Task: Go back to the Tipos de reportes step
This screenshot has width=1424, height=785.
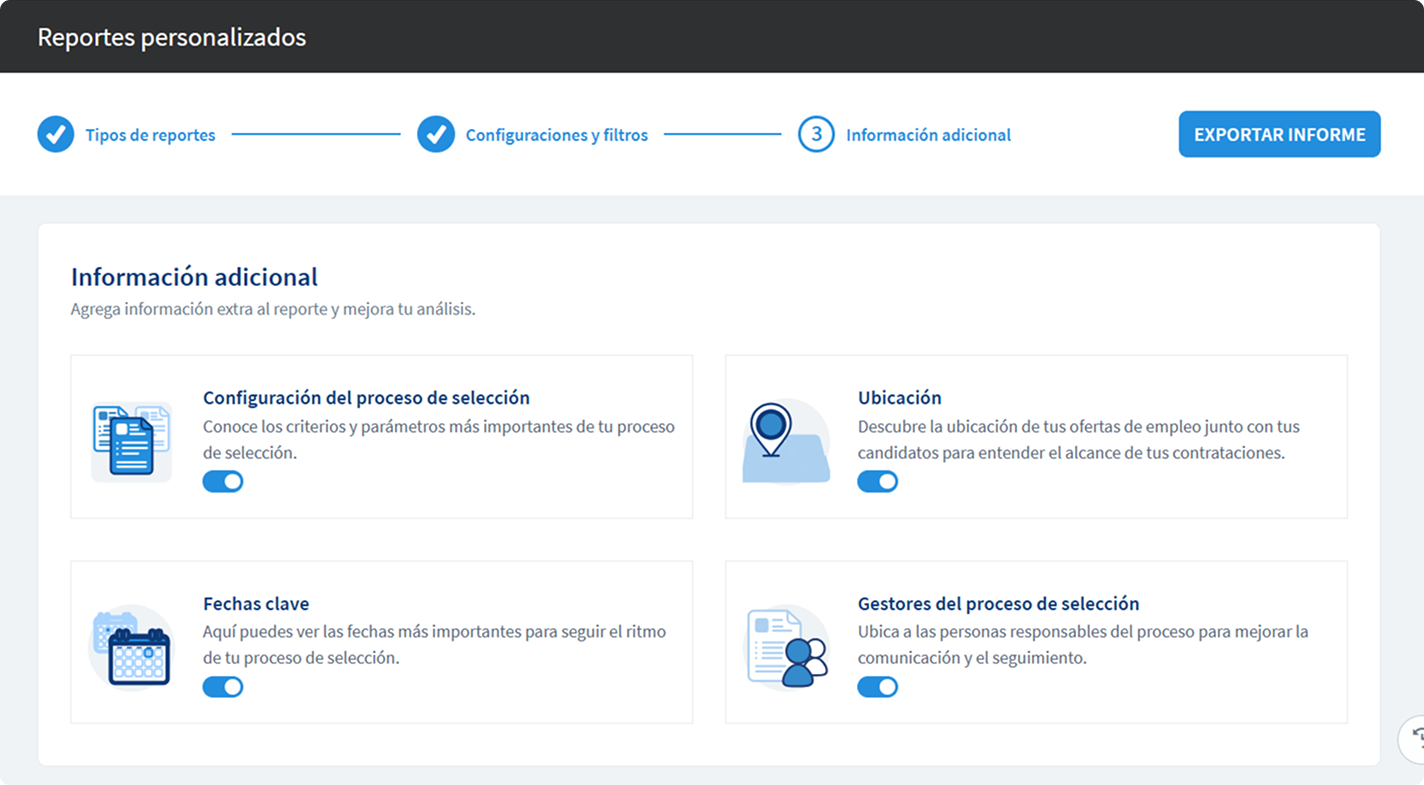Action: (x=150, y=134)
